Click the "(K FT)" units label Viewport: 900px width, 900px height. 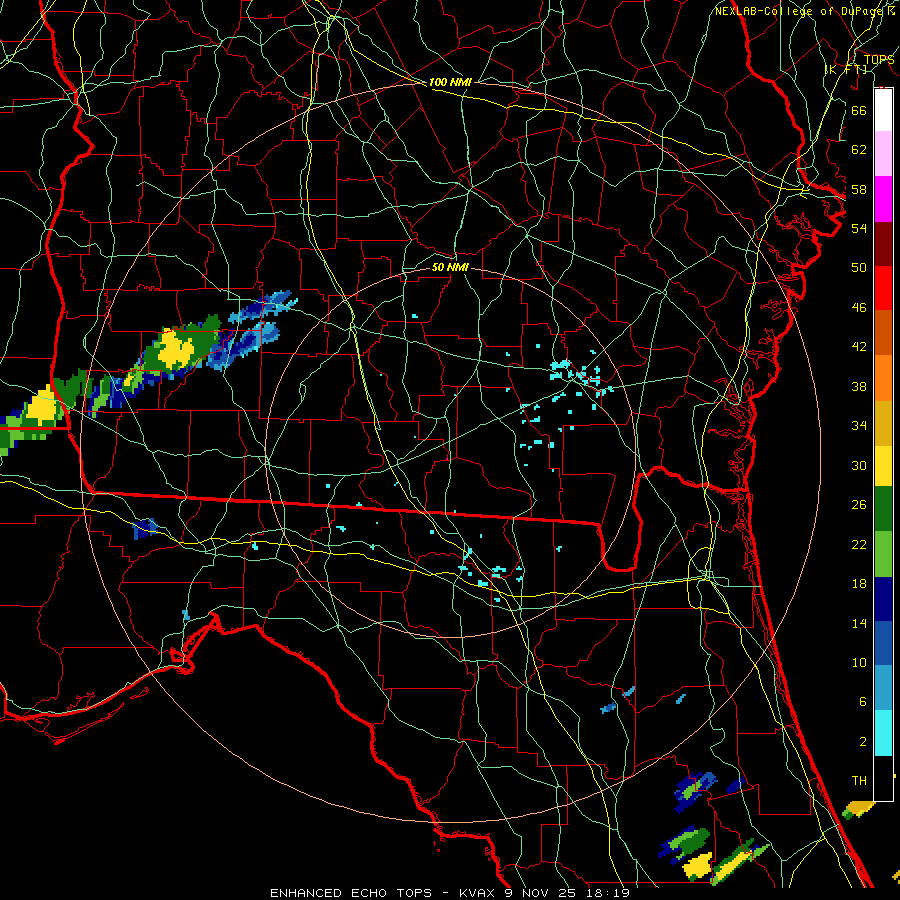coord(845,69)
